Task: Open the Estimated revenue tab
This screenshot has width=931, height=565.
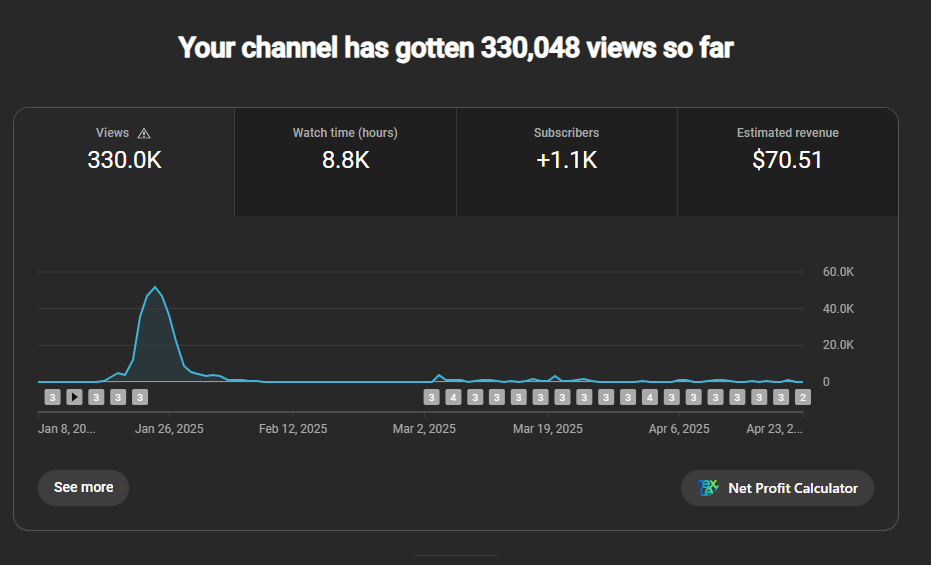Action: pyautogui.click(x=787, y=160)
